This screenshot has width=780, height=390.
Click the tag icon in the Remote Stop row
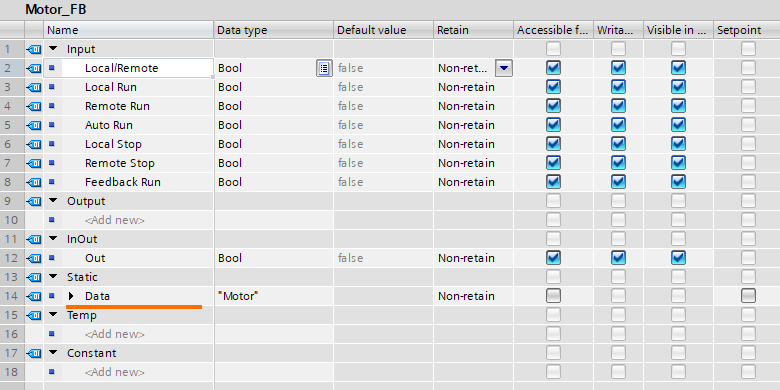(34, 163)
